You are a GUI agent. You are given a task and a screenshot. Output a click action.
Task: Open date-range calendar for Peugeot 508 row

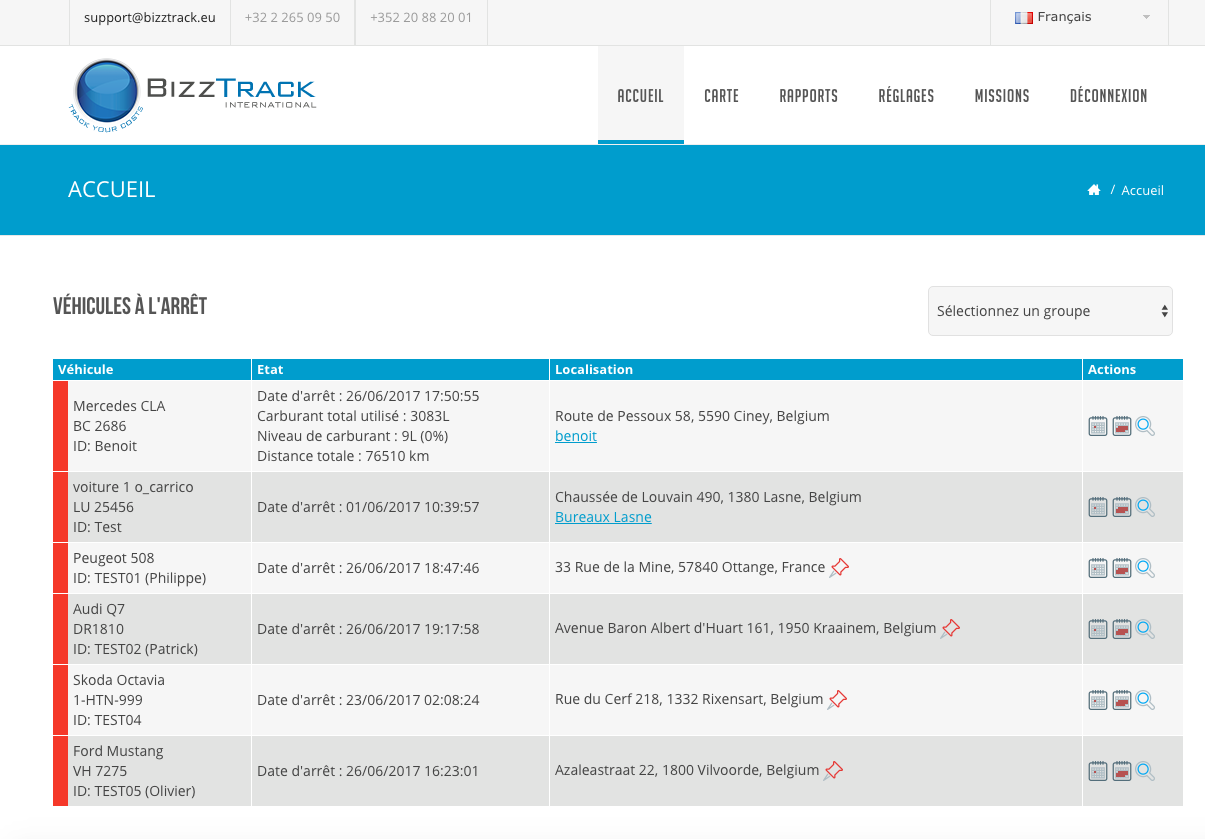click(1122, 569)
